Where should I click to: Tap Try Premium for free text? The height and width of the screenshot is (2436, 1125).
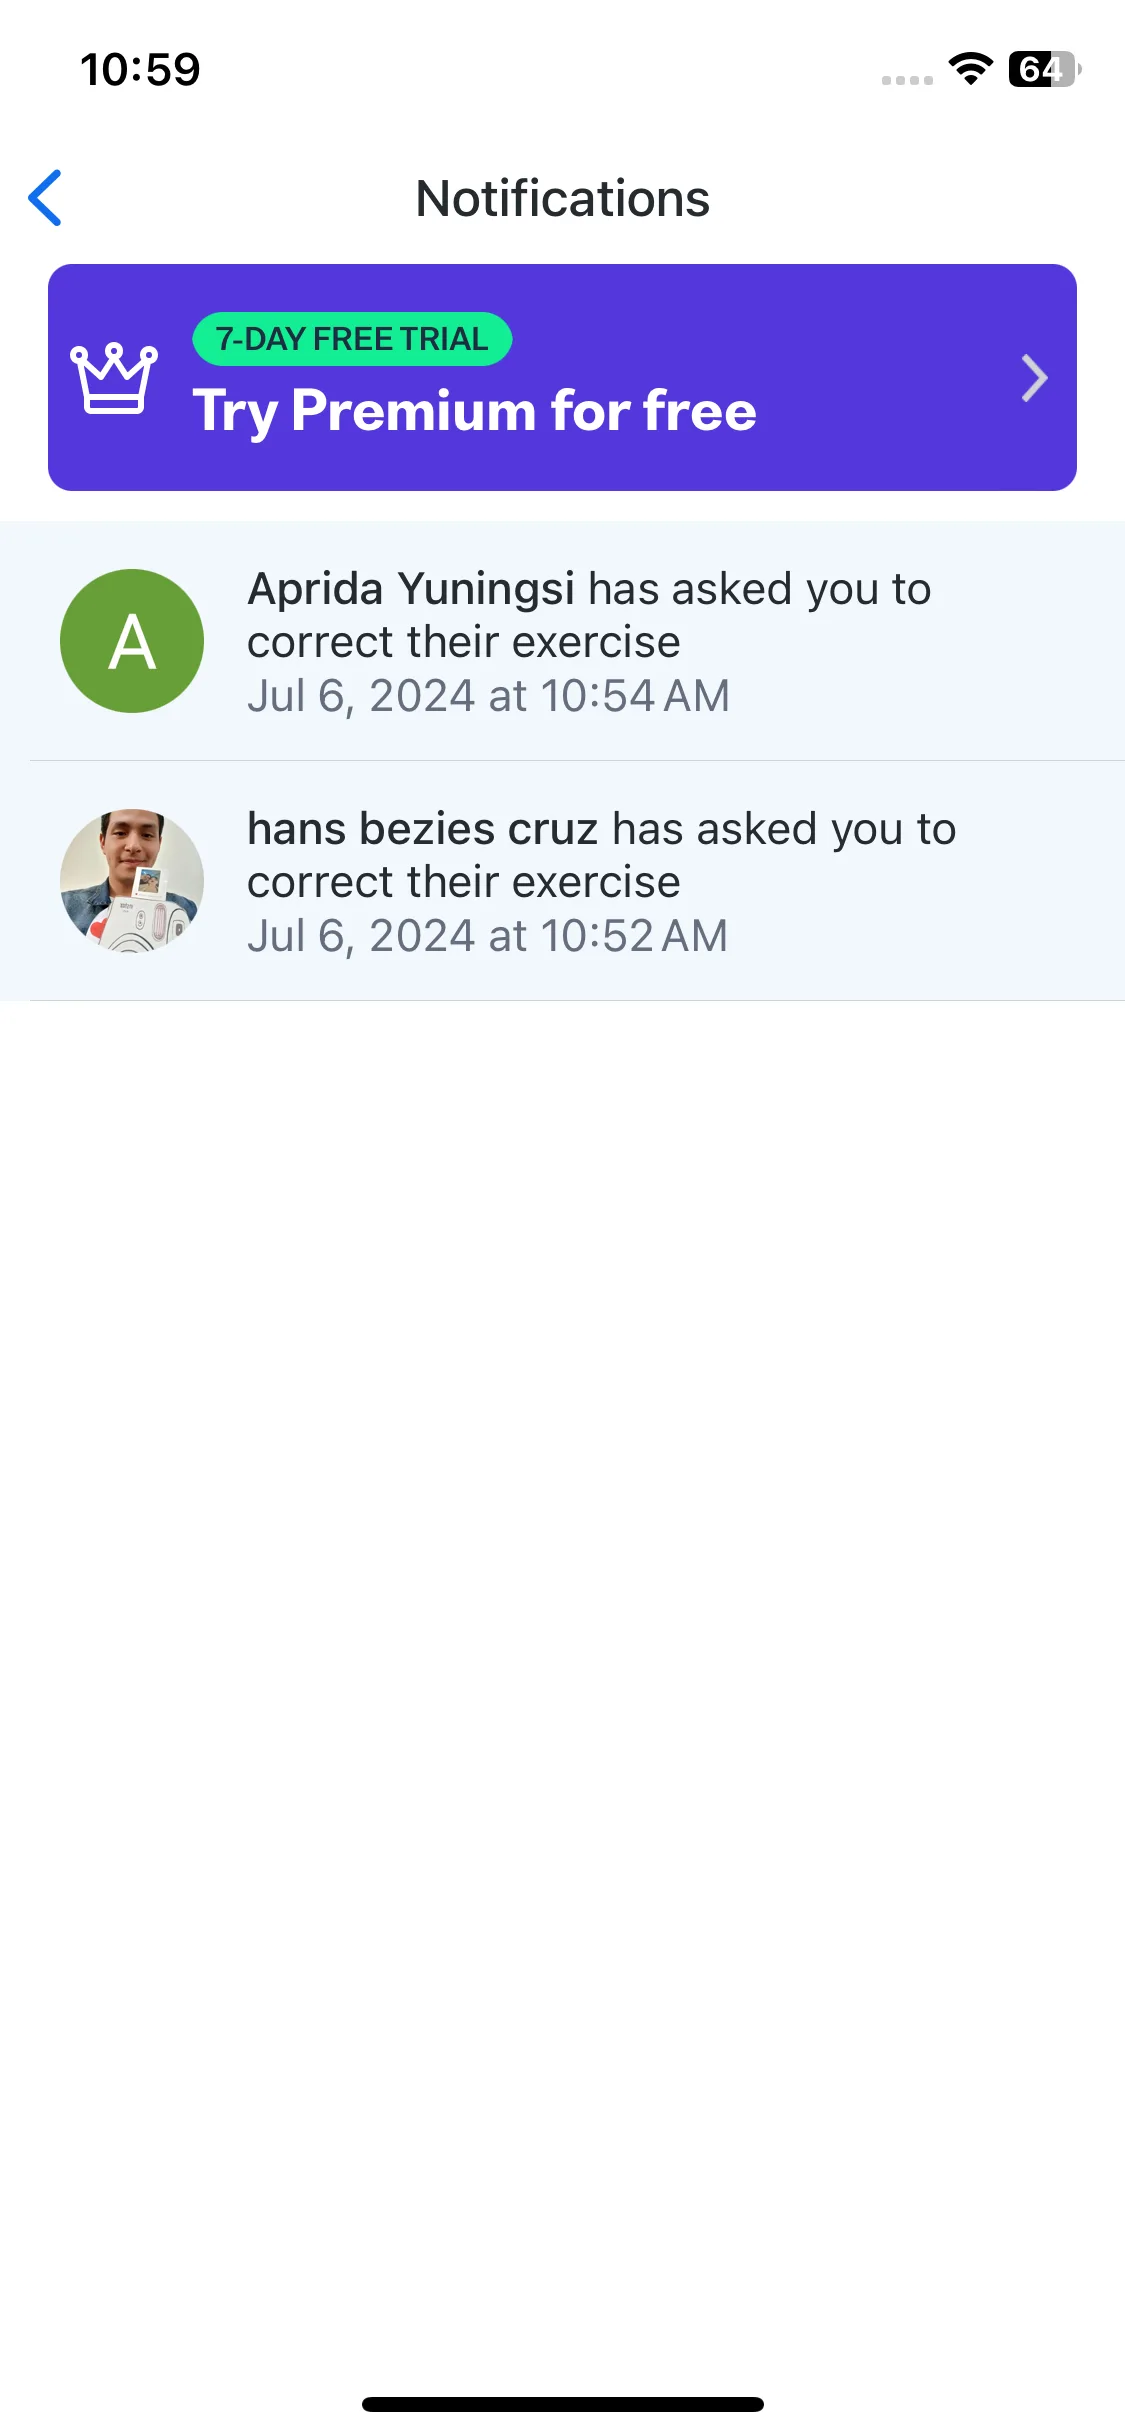475,411
